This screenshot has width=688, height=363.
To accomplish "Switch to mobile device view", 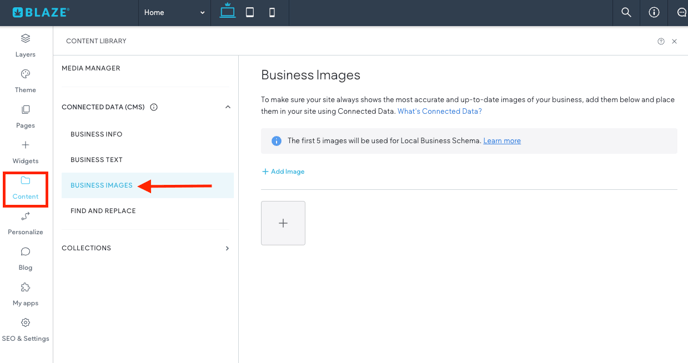I will 272,12.
